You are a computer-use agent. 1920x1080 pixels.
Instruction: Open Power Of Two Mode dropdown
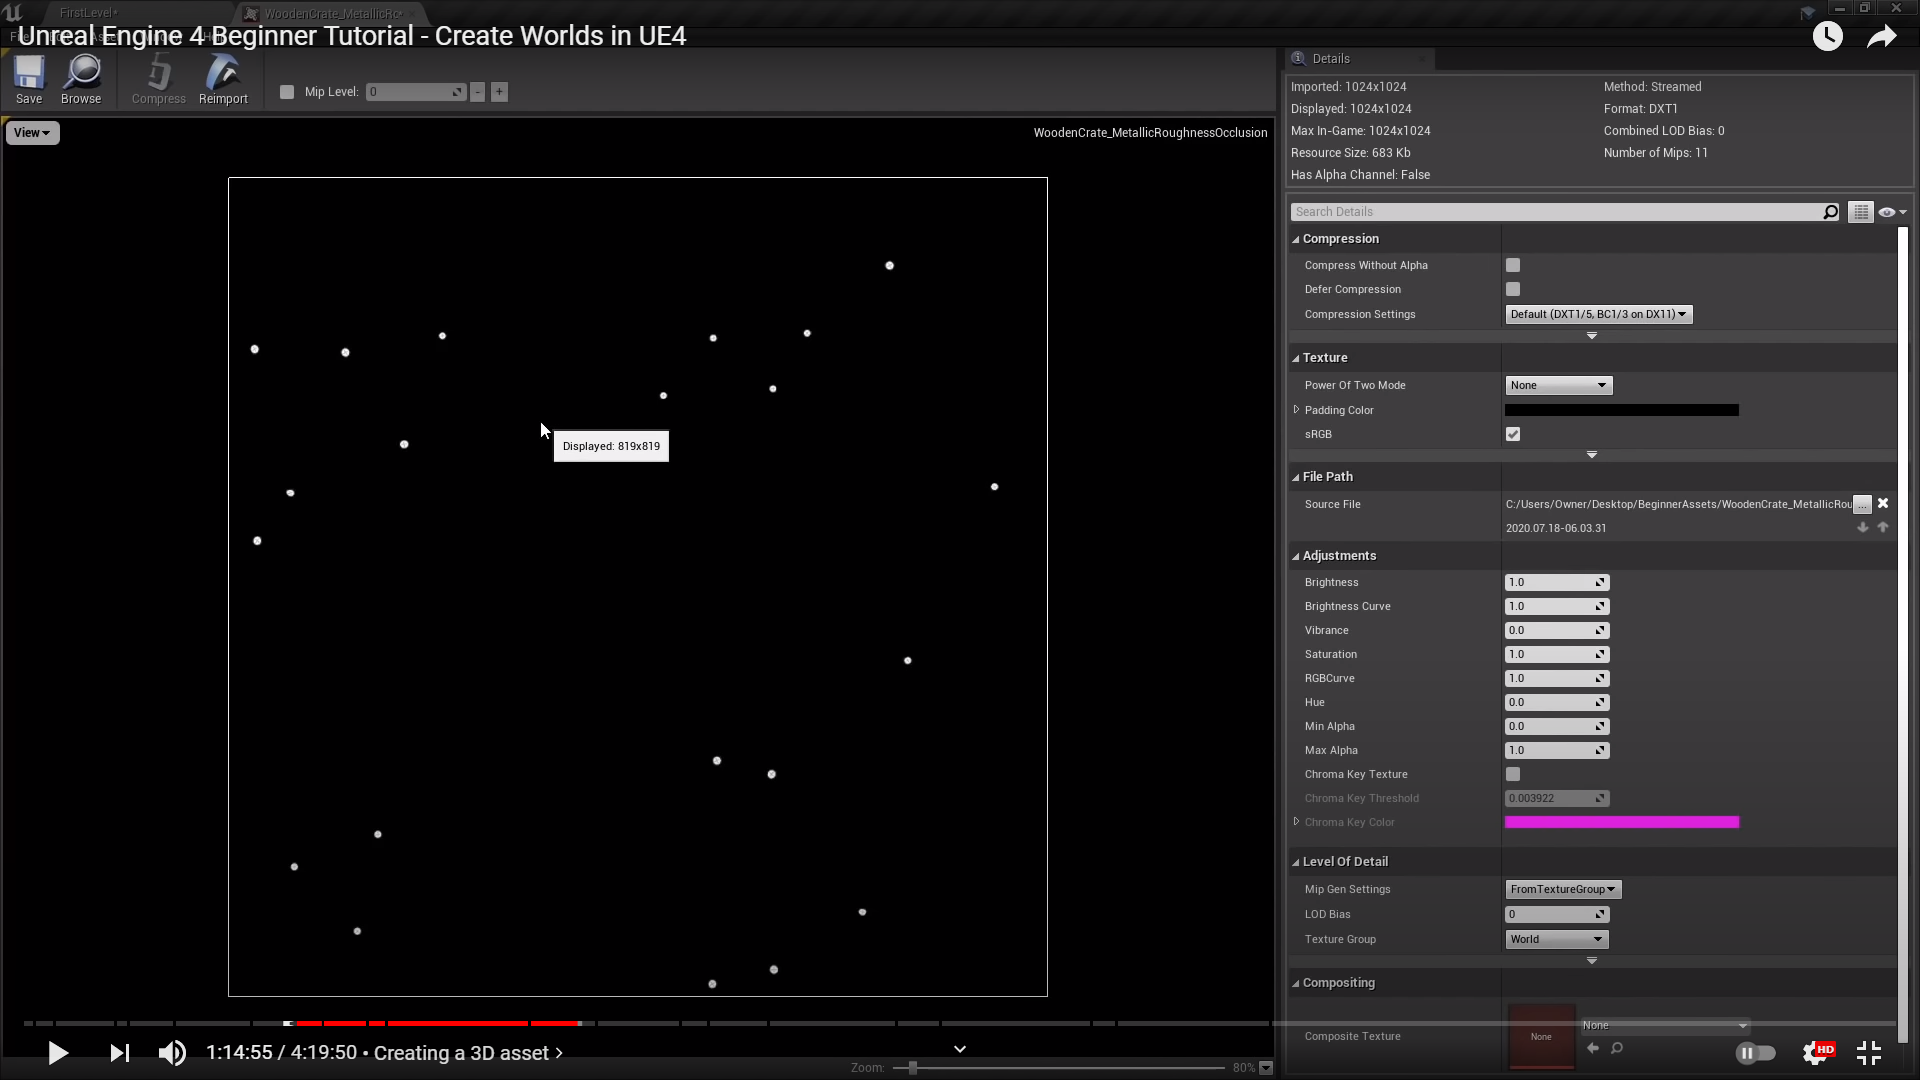coord(1558,386)
